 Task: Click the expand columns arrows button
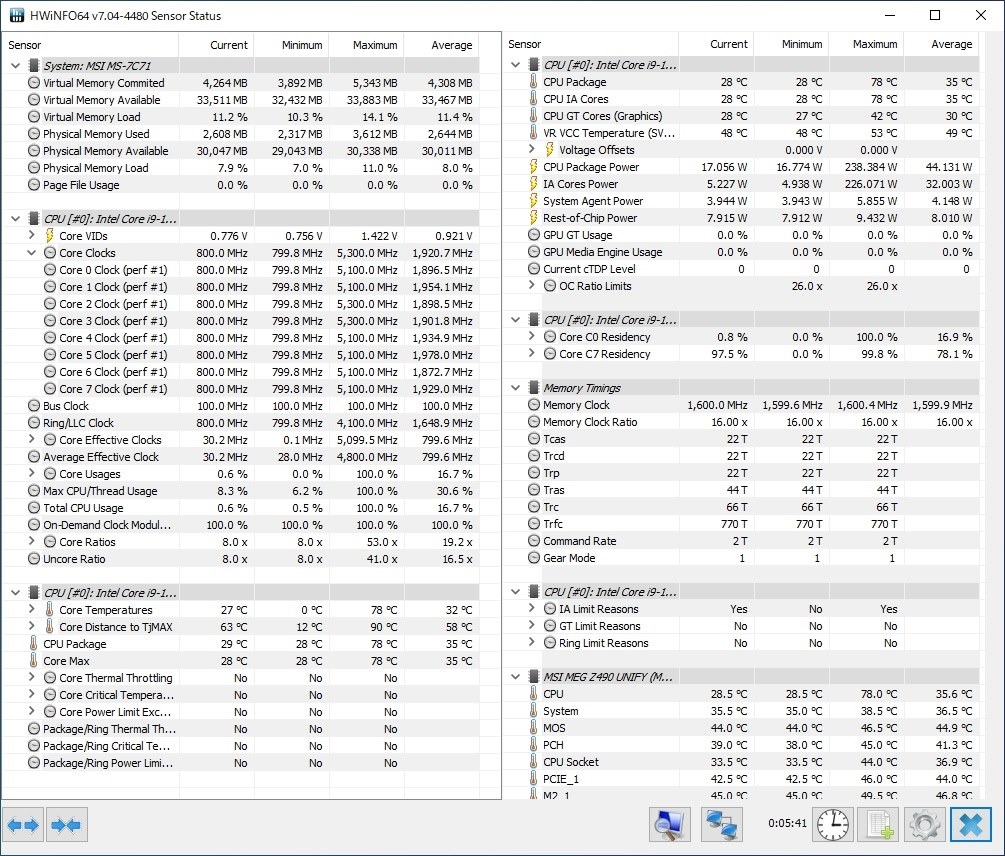pos(23,825)
